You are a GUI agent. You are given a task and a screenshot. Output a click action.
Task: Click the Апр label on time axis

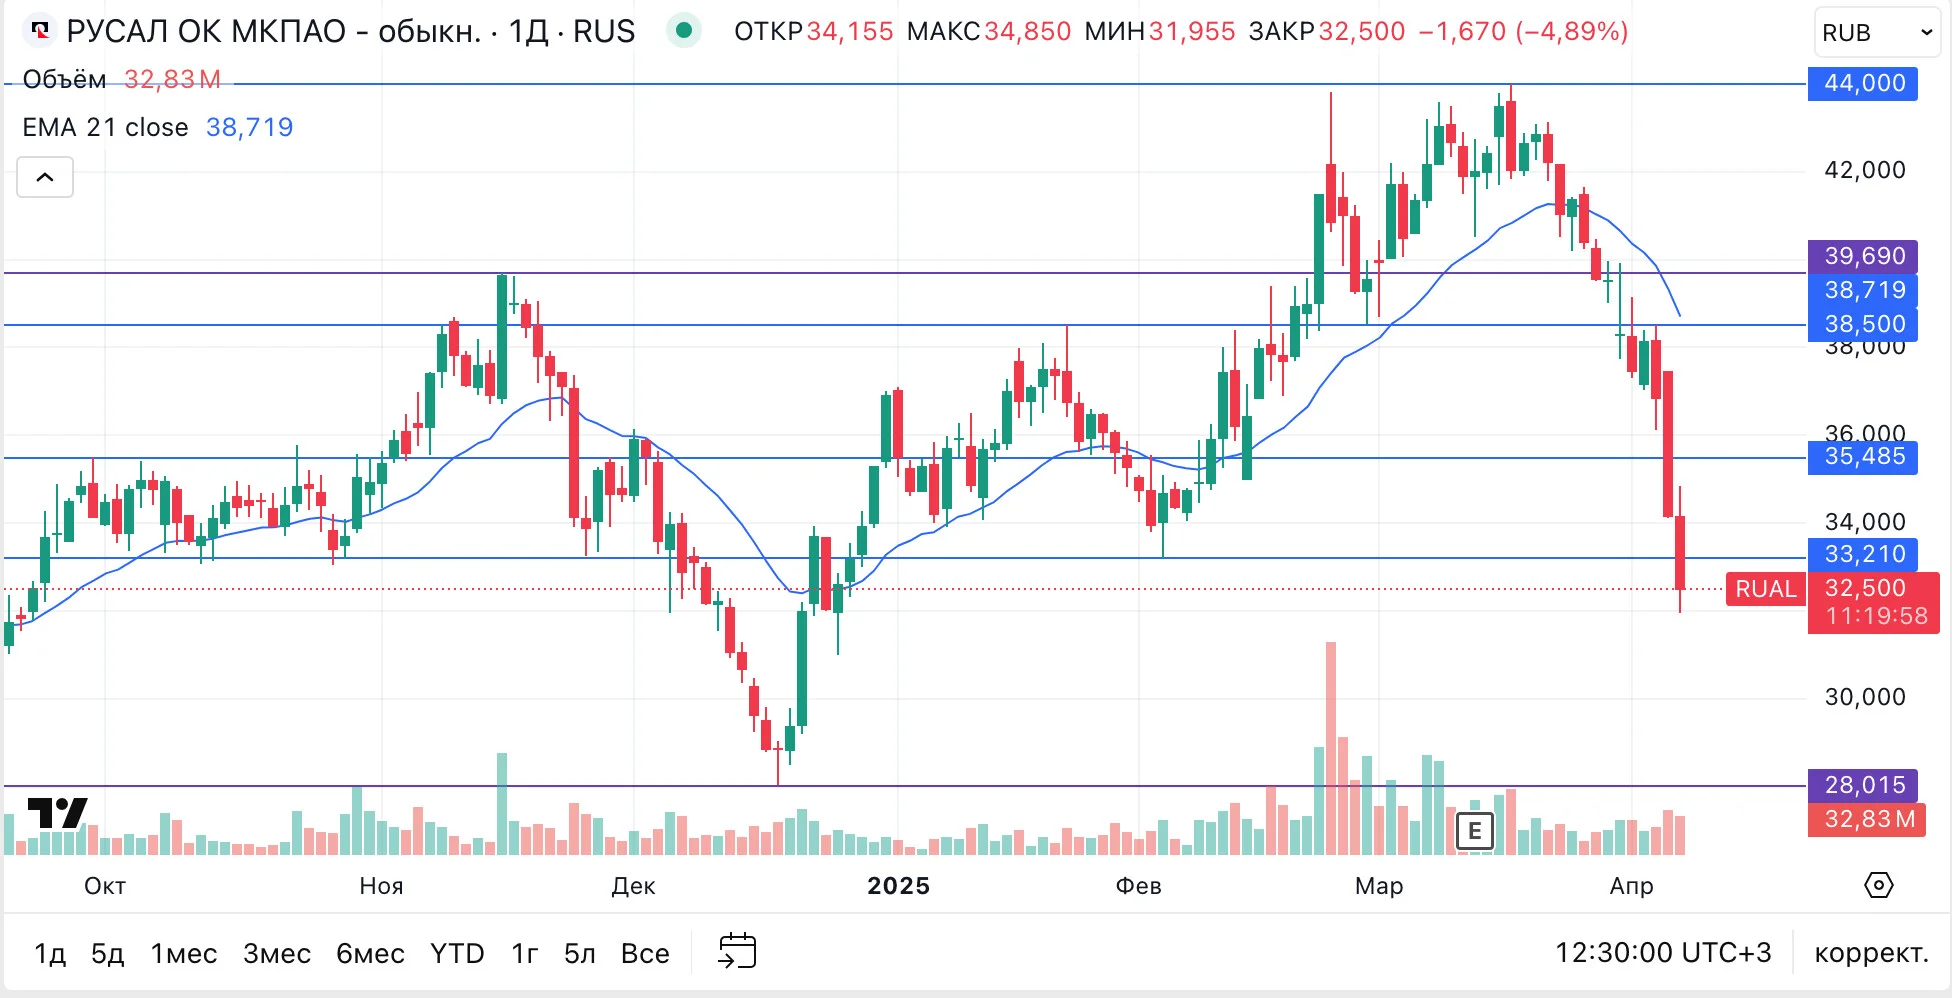pyautogui.click(x=1632, y=886)
